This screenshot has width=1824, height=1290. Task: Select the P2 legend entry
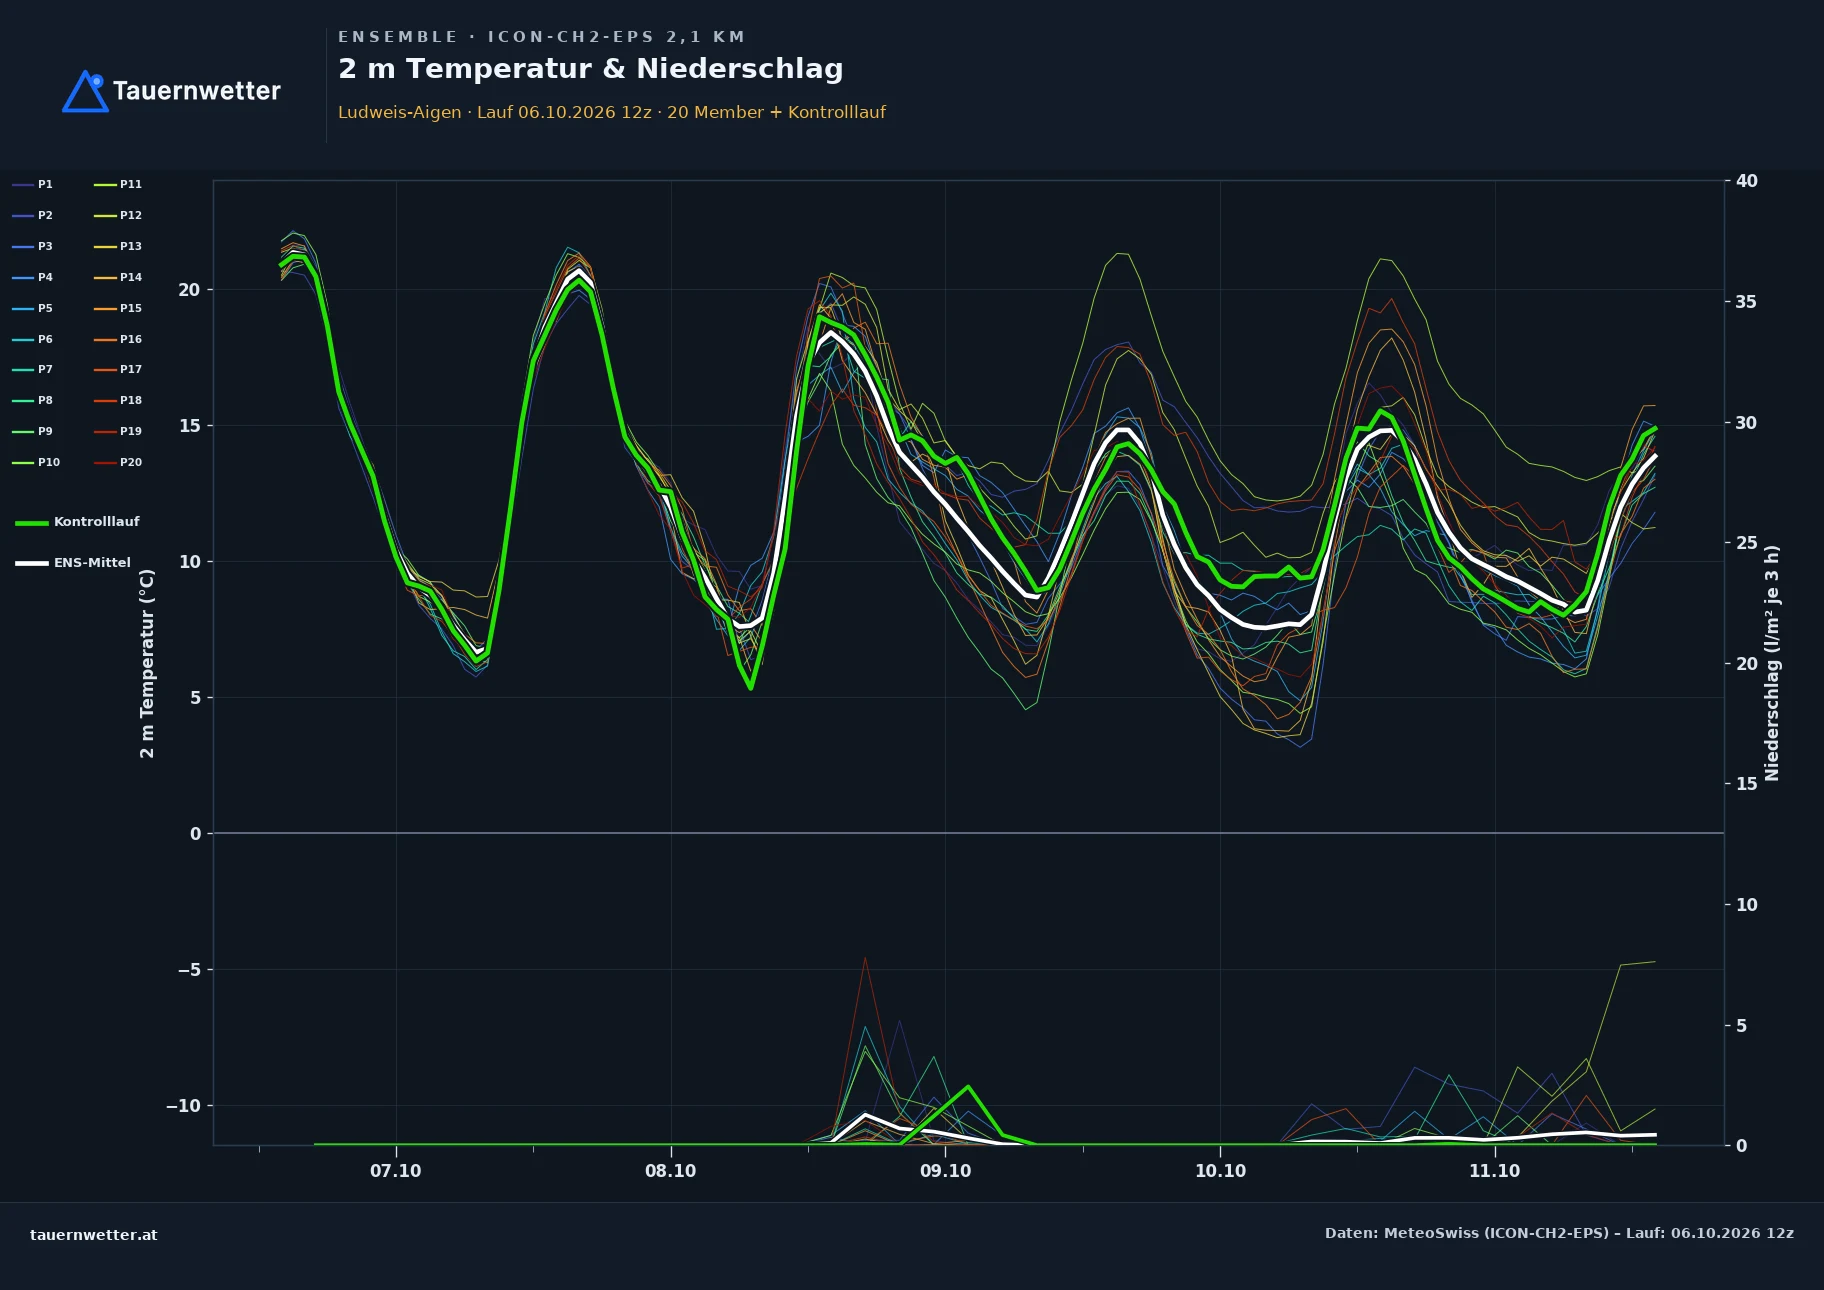[33, 215]
